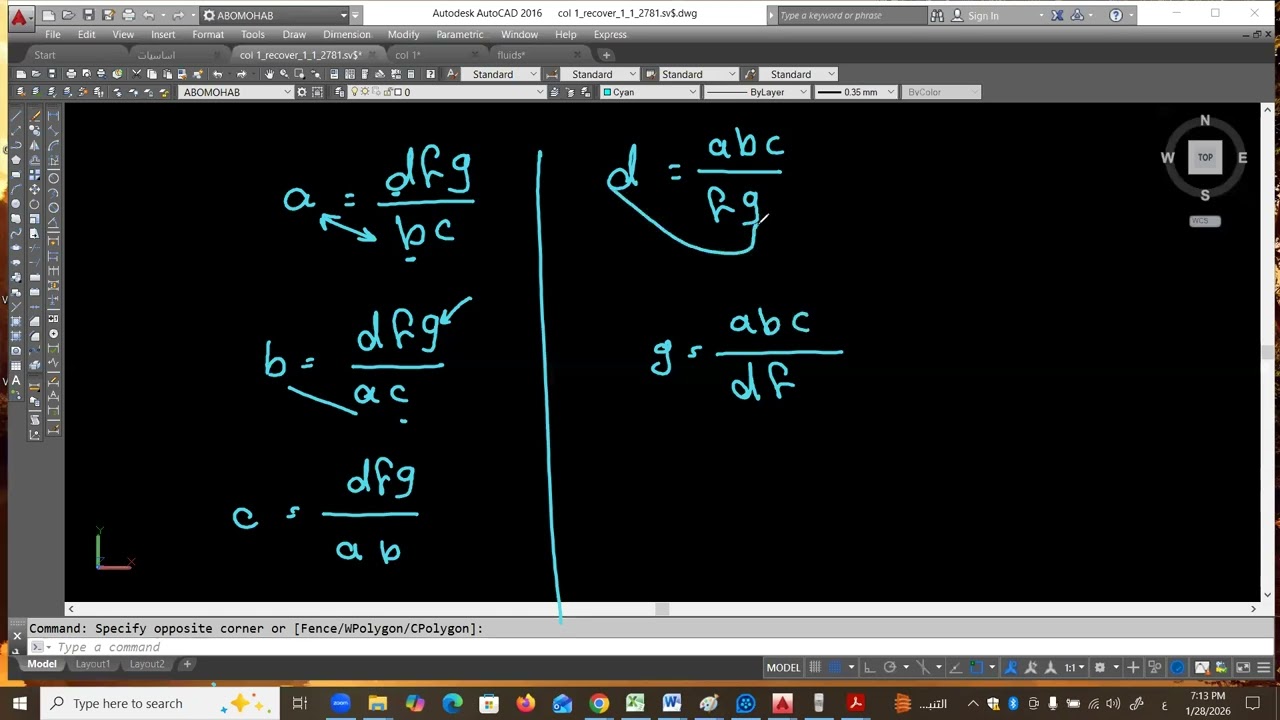Click Plot printer icon in Quick Access toolbar
The height and width of the screenshot is (720, 1280).
tap(128, 15)
